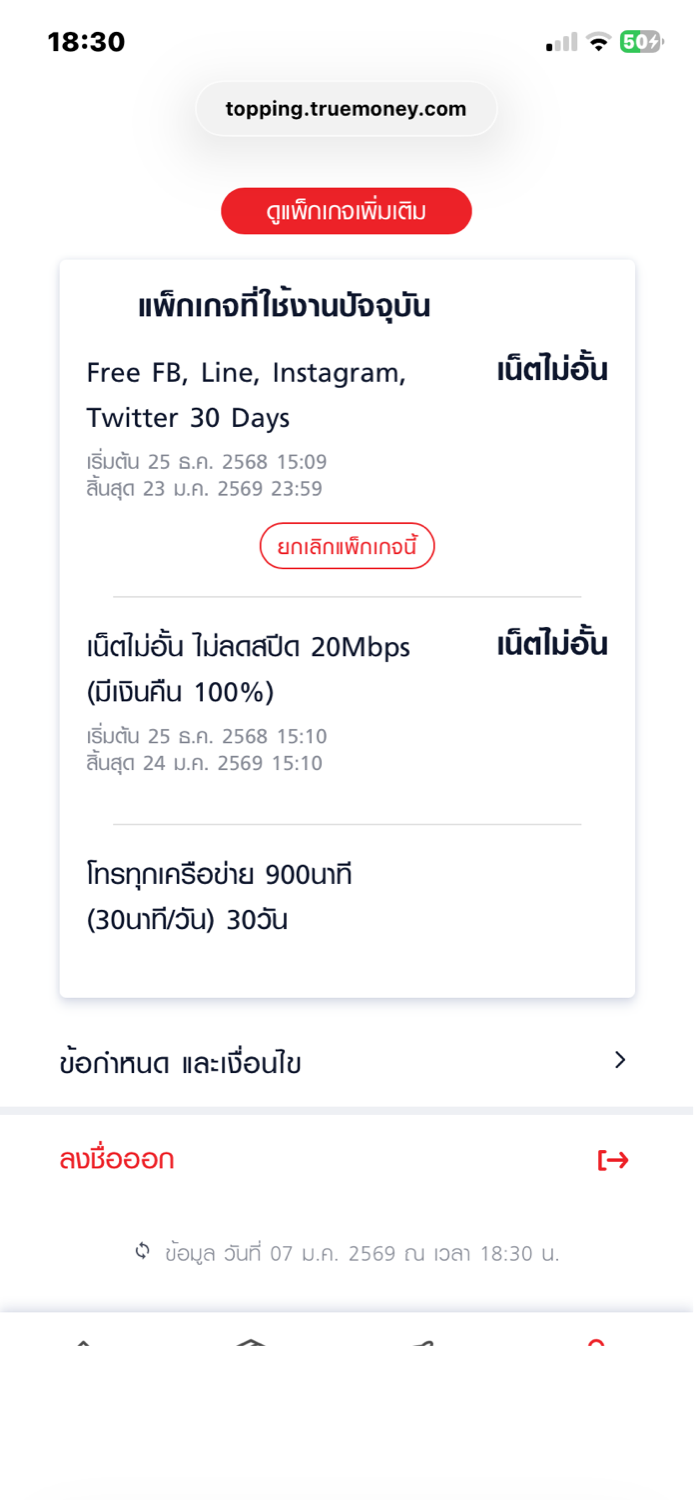
Task: Tap the leftmost bottom navigation icon
Action: tap(84, 1346)
